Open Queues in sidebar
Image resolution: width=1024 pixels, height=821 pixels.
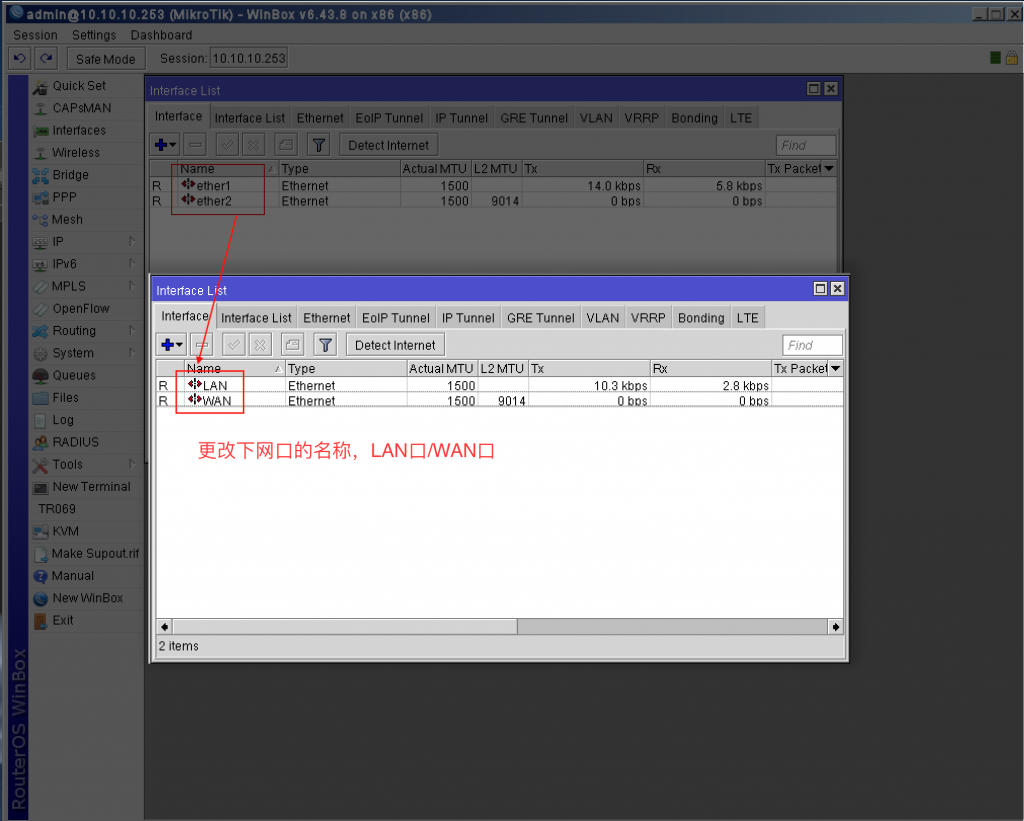[74, 375]
